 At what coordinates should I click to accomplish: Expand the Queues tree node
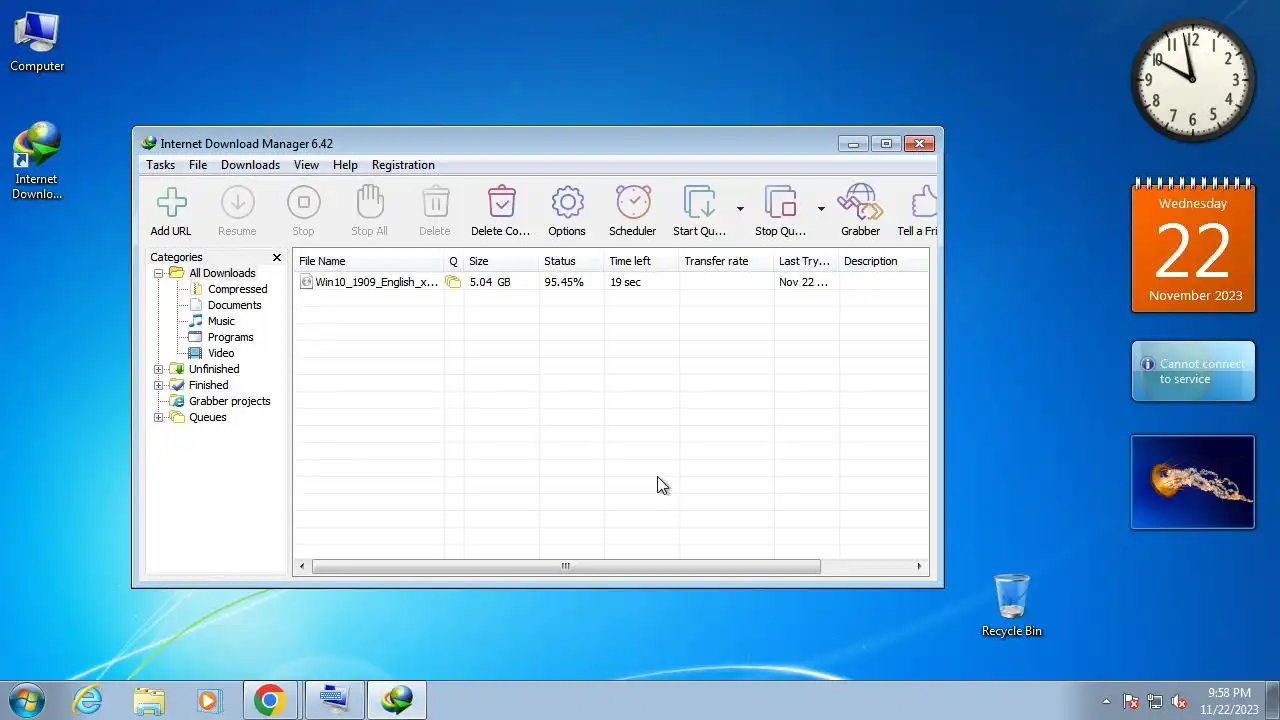pyautogui.click(x=158, y=417)
